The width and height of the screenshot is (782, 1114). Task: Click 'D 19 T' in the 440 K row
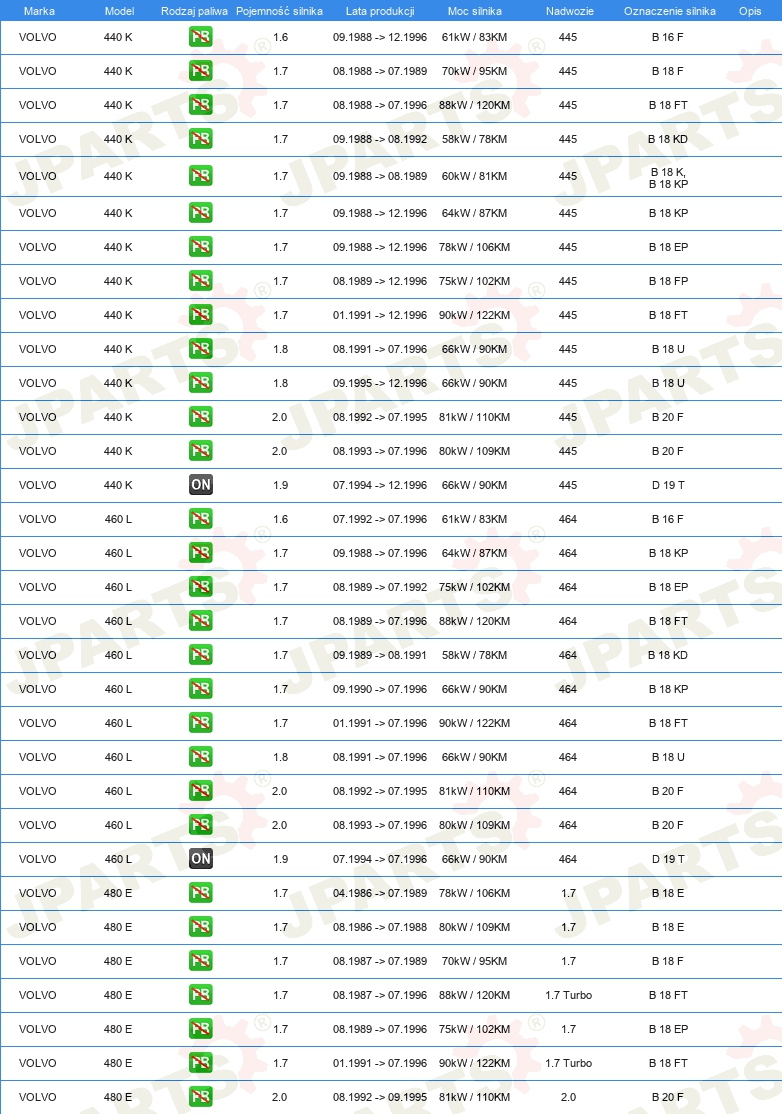click(668, 485)
